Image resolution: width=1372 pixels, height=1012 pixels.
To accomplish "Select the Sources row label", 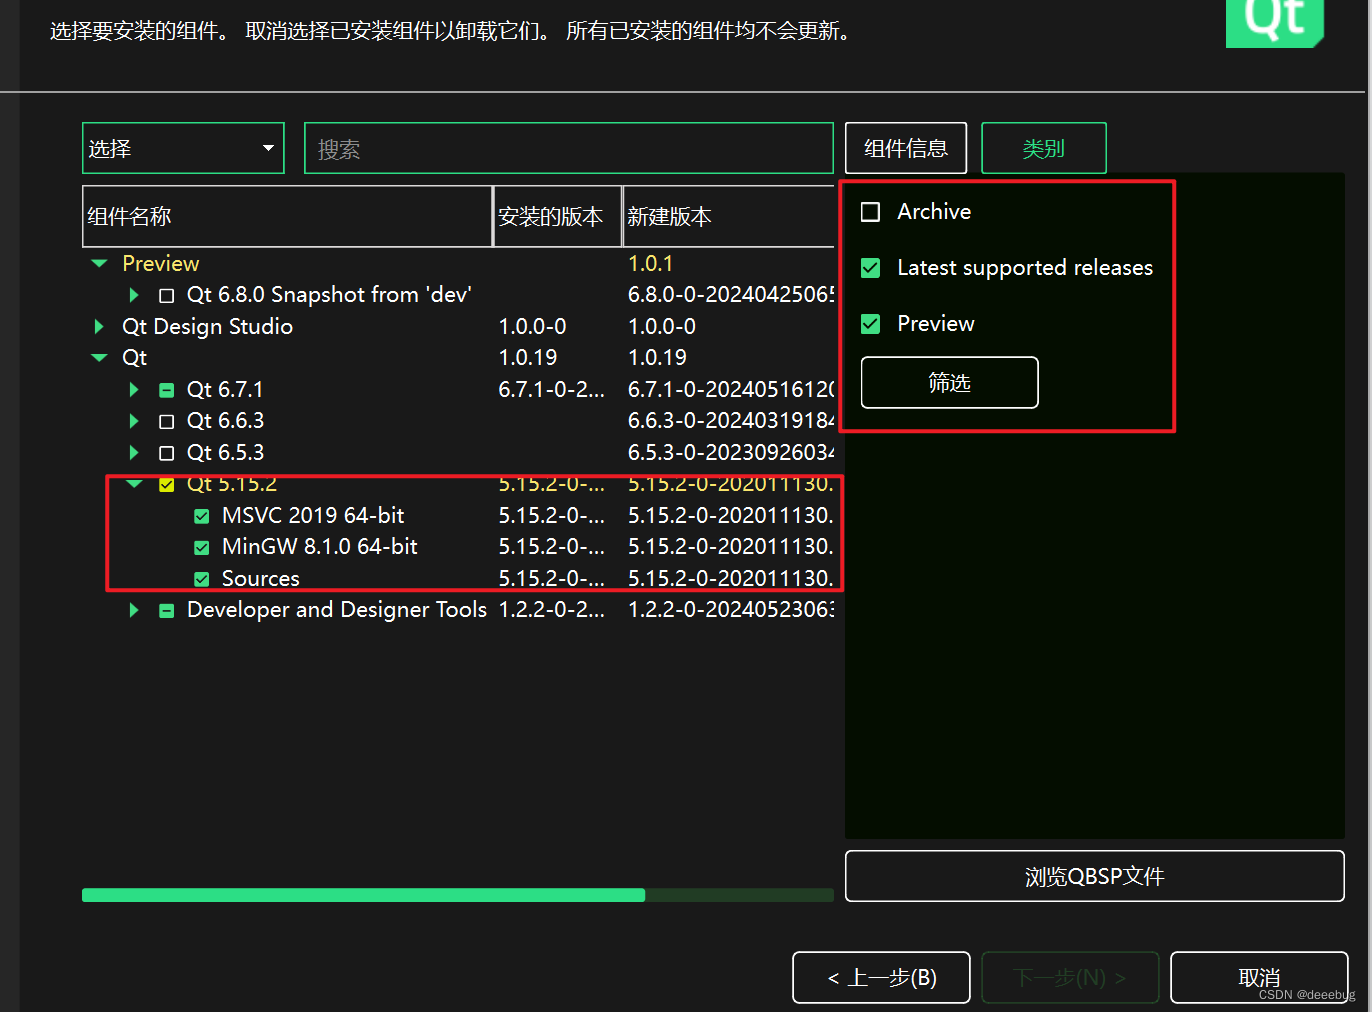I will tap(261, 579).
